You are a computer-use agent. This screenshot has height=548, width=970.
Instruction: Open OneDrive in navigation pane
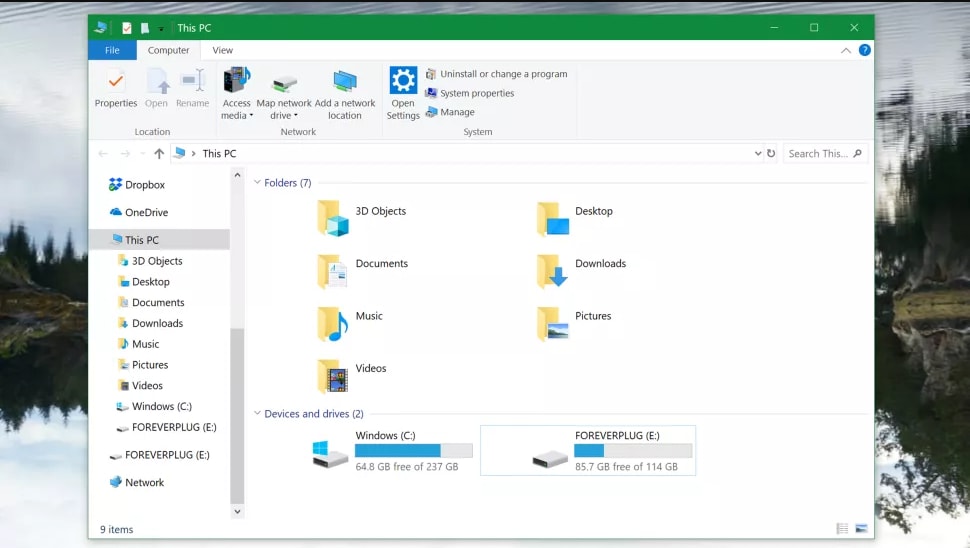click(139, 212)
